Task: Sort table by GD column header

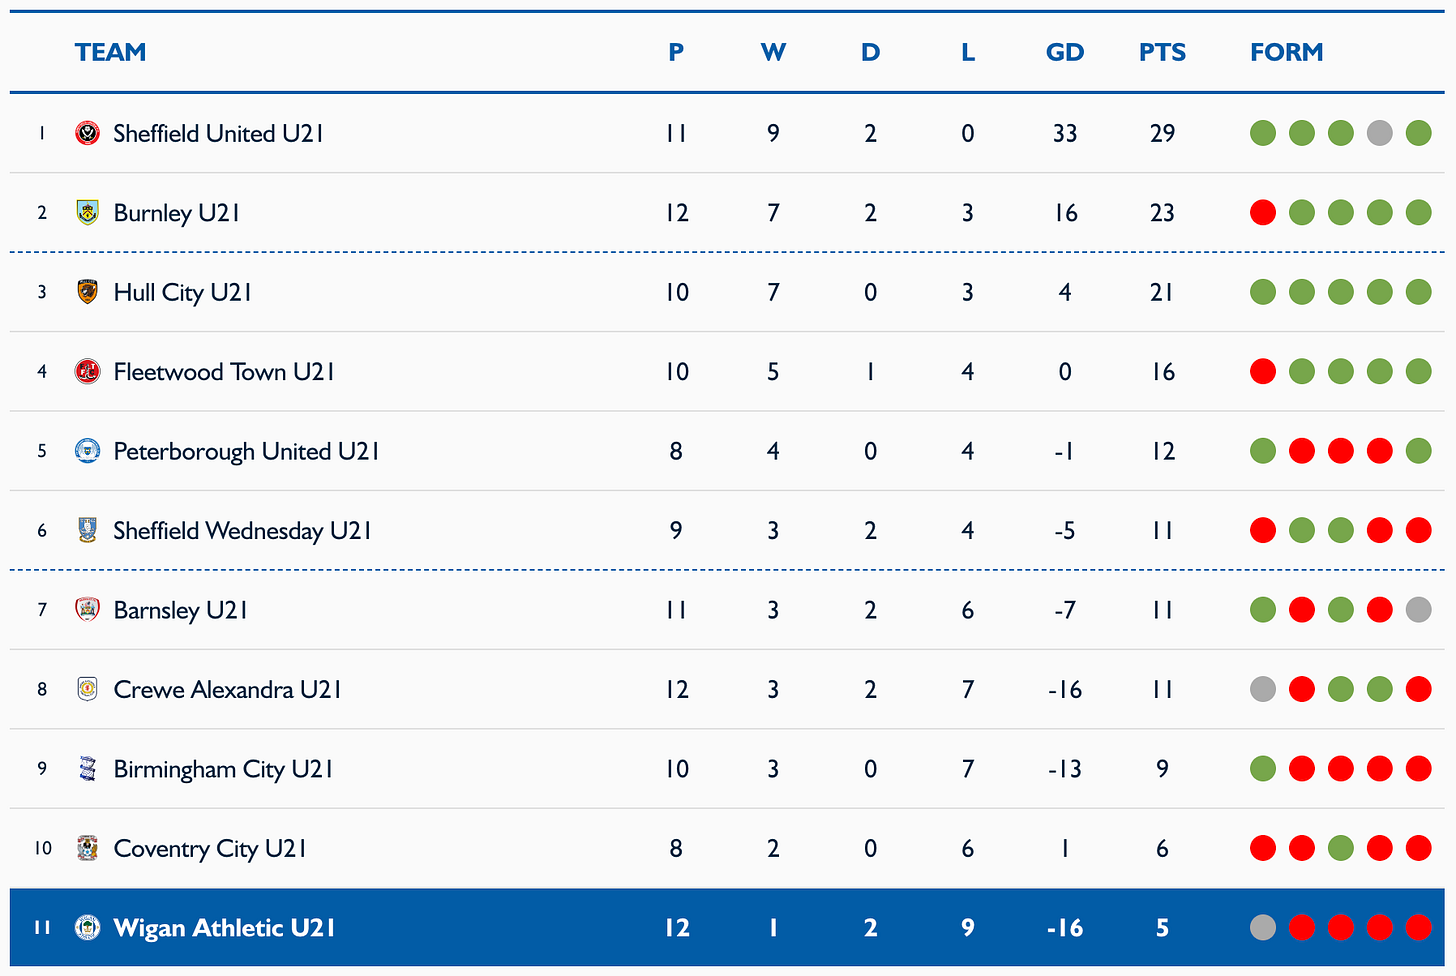Action: (1065, 52)
